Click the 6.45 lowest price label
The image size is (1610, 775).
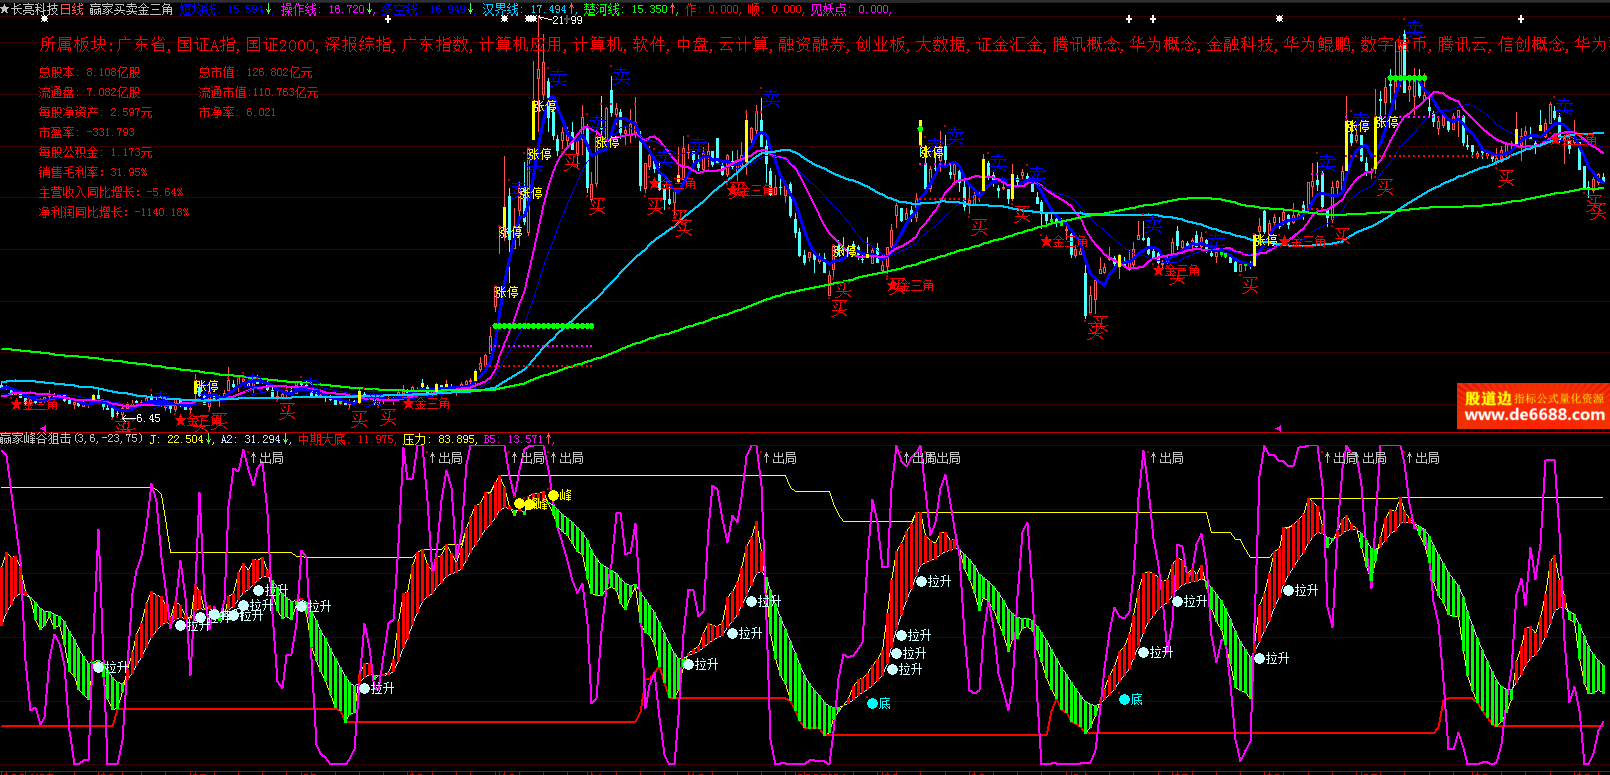pyautogui.click(x=146, y=418)
